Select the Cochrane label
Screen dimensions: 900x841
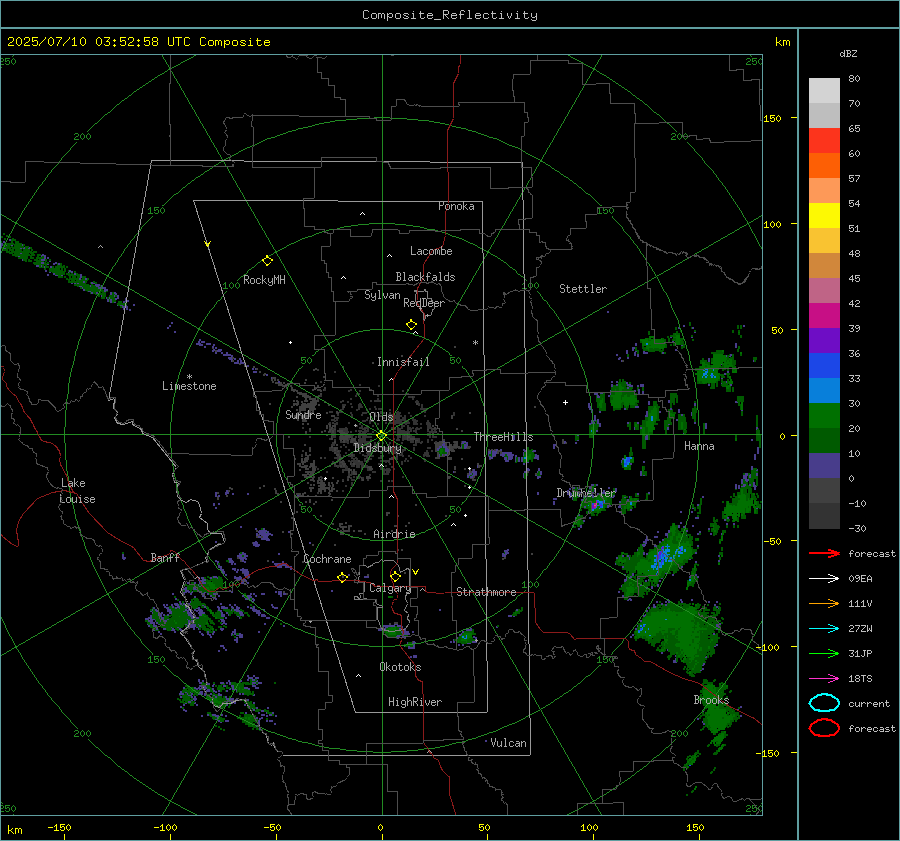327,559
